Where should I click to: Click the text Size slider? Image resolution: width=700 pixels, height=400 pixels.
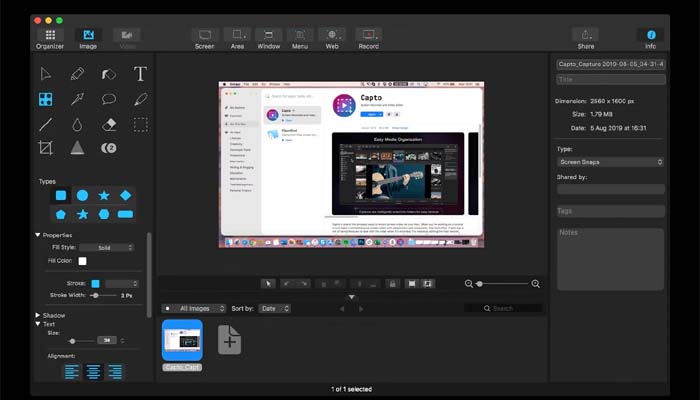pos(80,341)
